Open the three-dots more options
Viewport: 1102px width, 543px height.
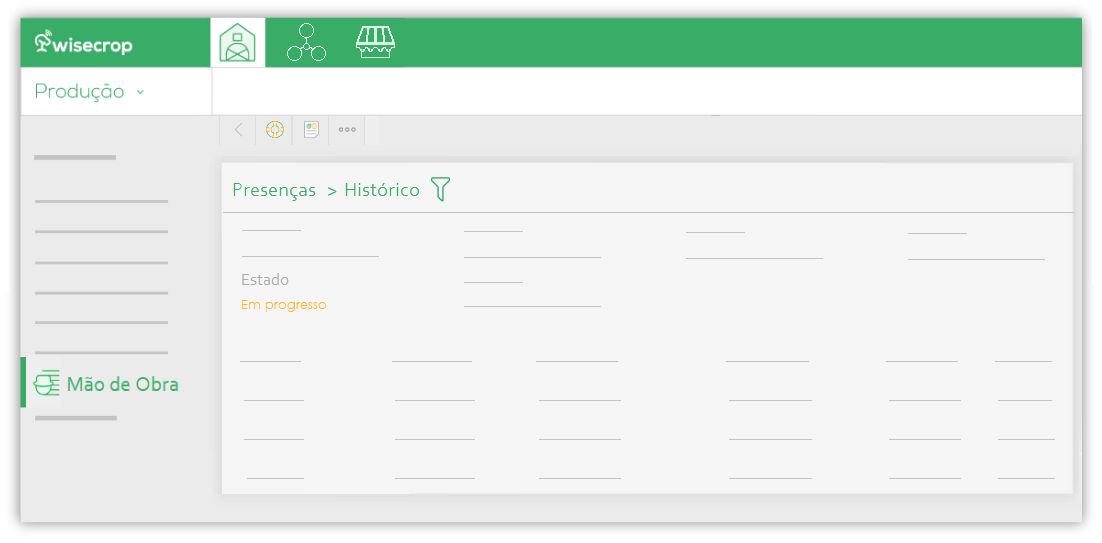click(347, 130)
